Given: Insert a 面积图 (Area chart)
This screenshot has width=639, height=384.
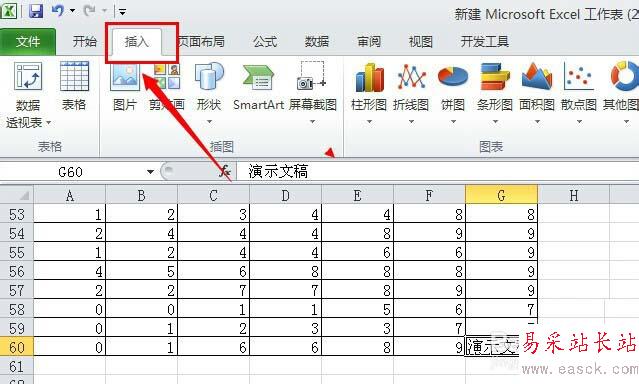Looking at the screenshot, I should click(x=537, y=86).
